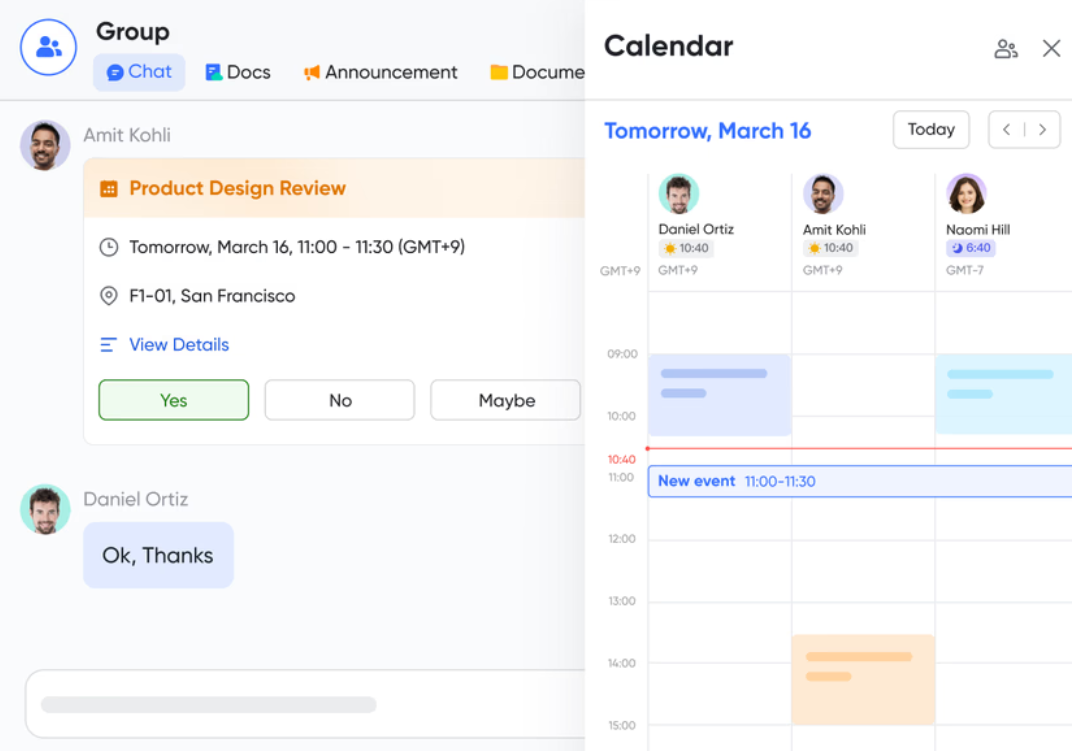Click the clock icon next to event time
Screen dimensions: 1072x751
(x=109, y=247)
